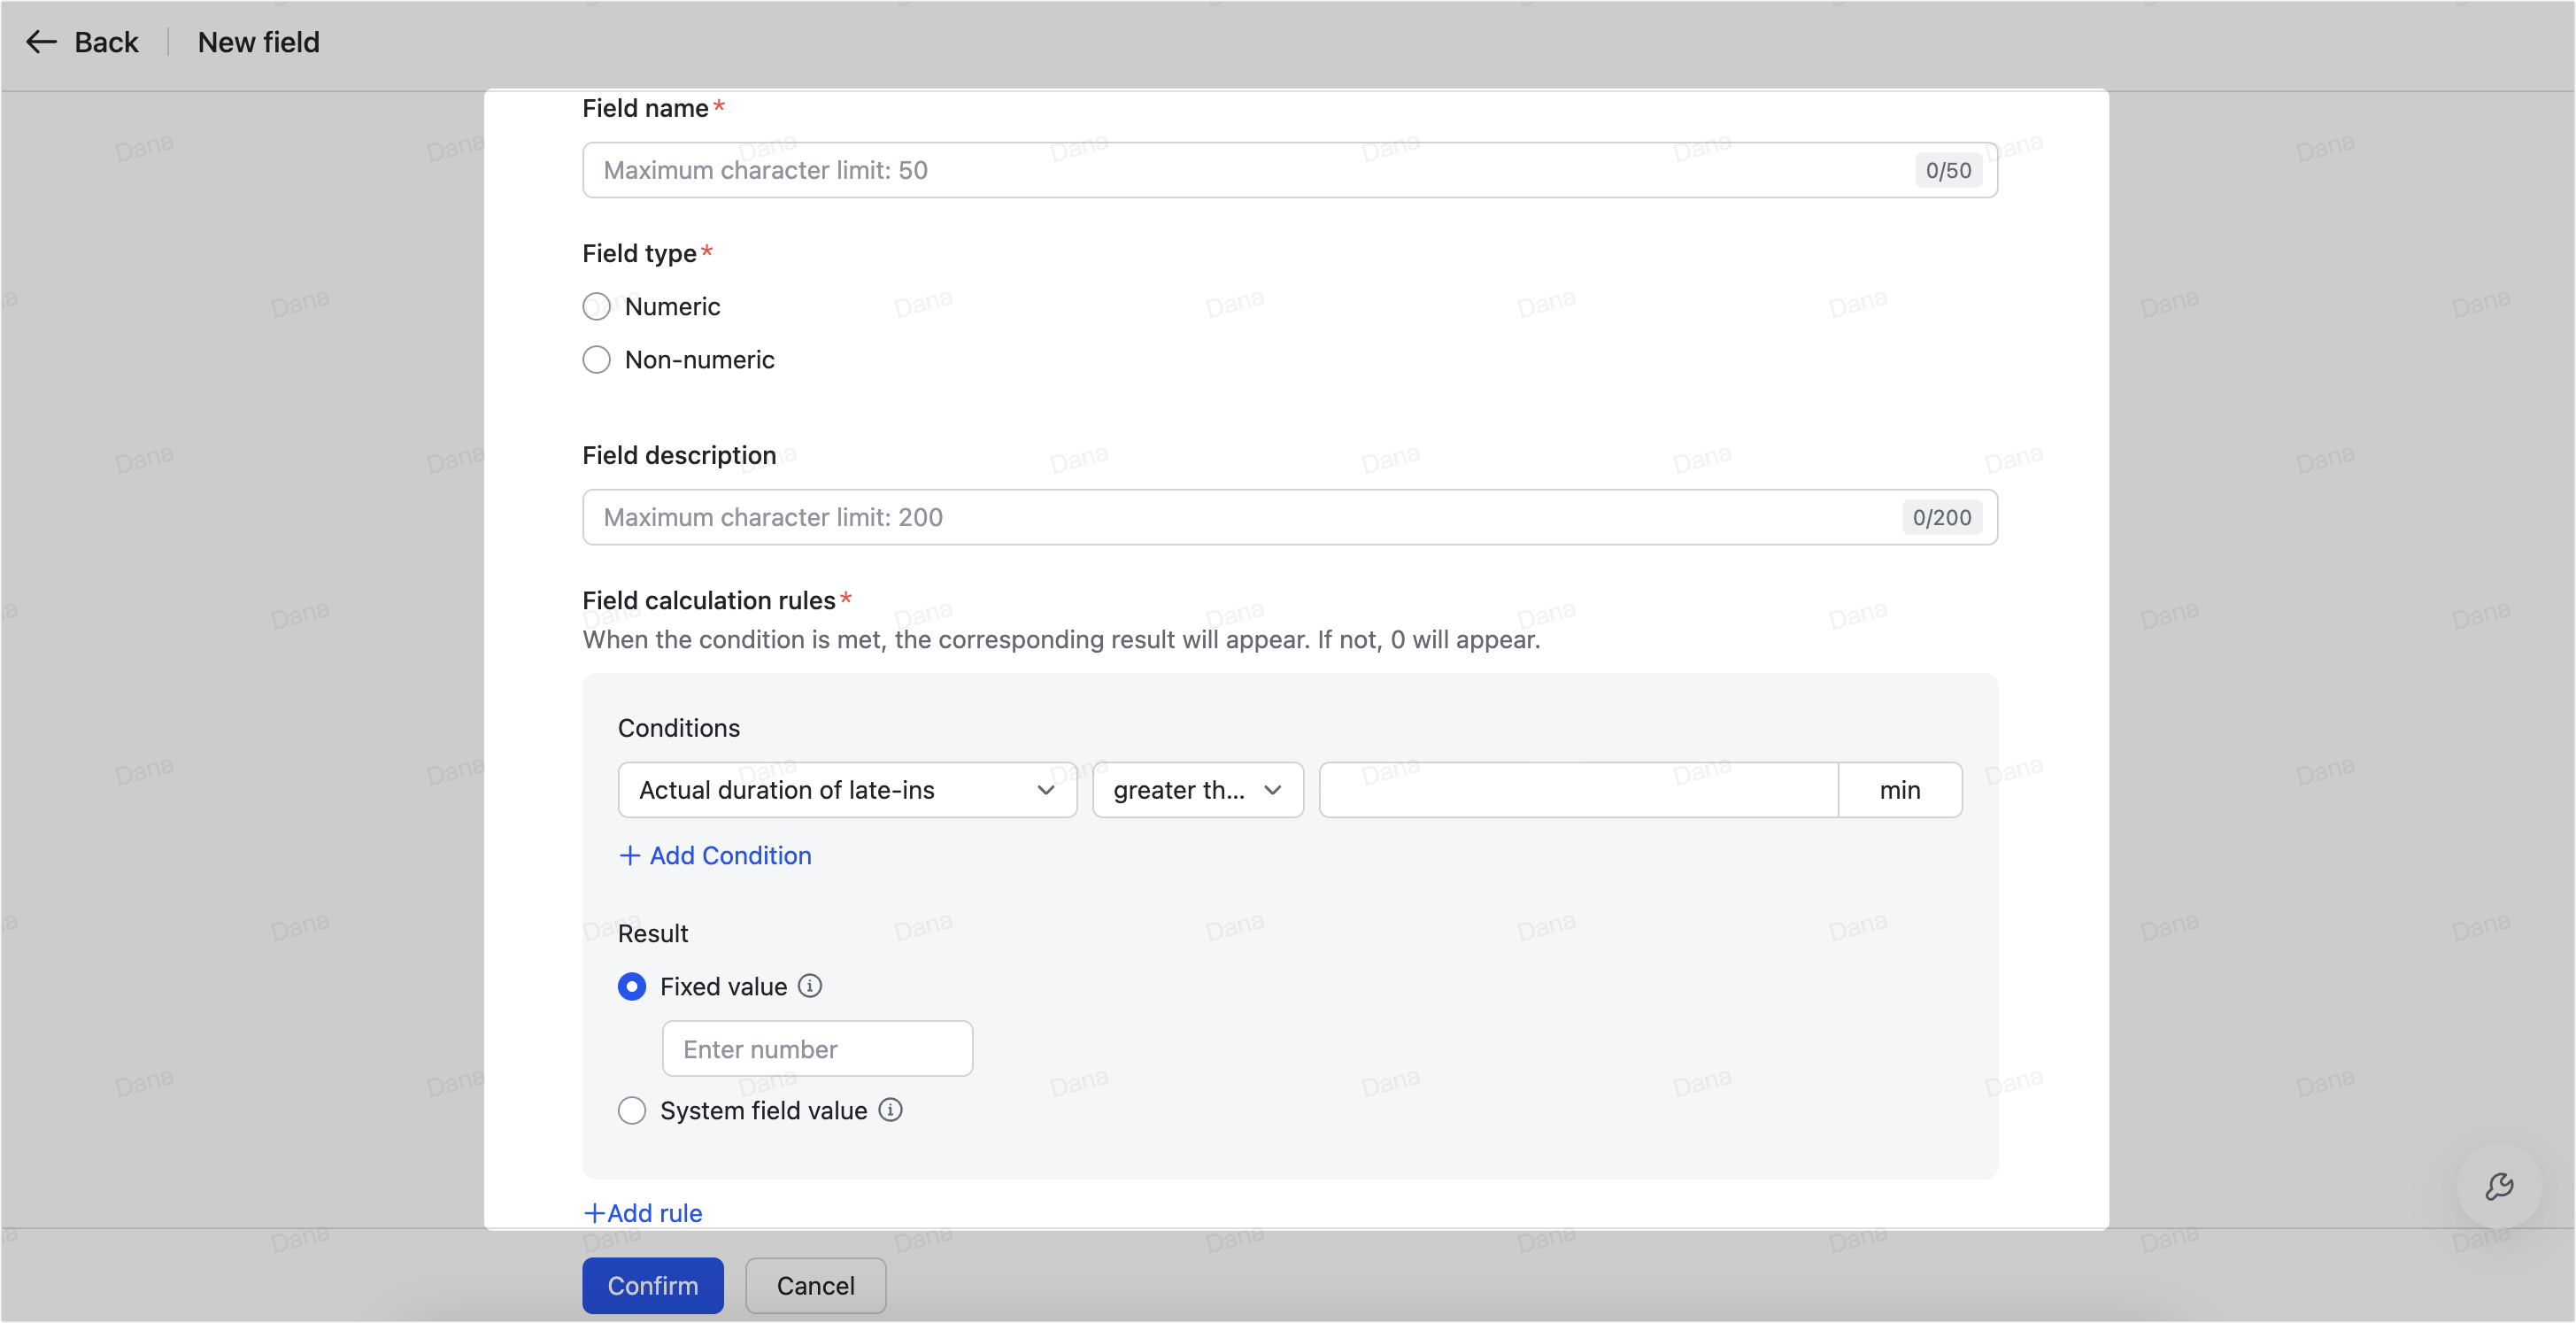Viewport: 2576px width, 1323px height.
Task: Click the Enter number field under Fixed value
Action: 816,1048
